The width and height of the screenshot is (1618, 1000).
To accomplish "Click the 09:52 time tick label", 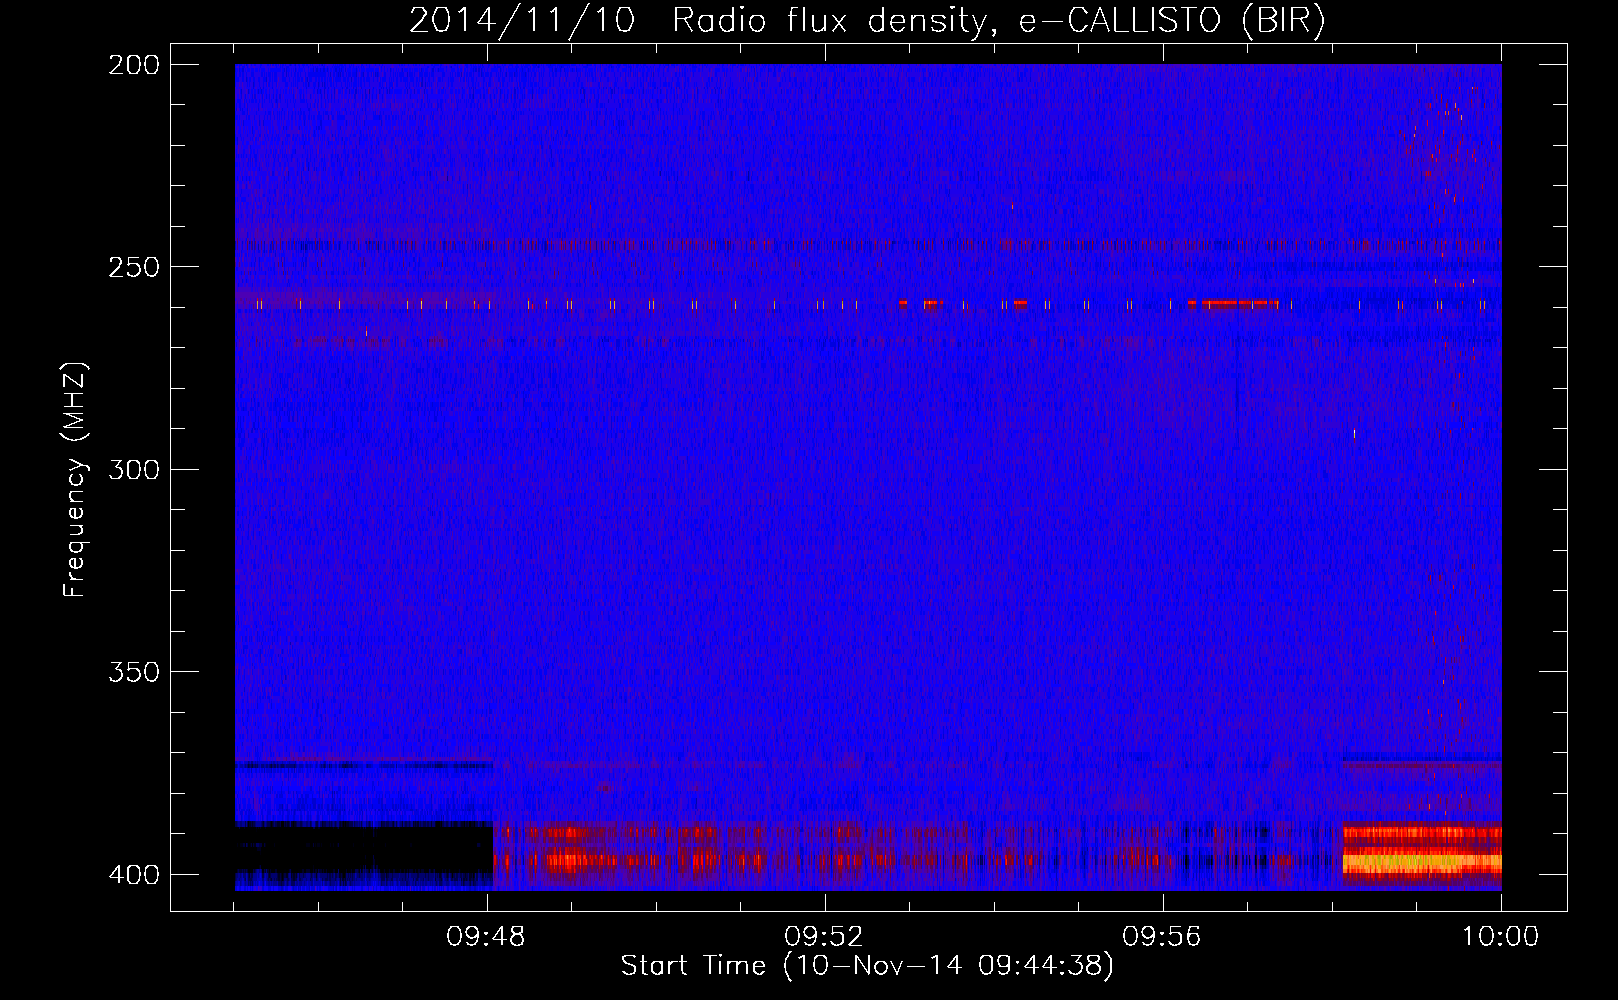I will [825, 937].
